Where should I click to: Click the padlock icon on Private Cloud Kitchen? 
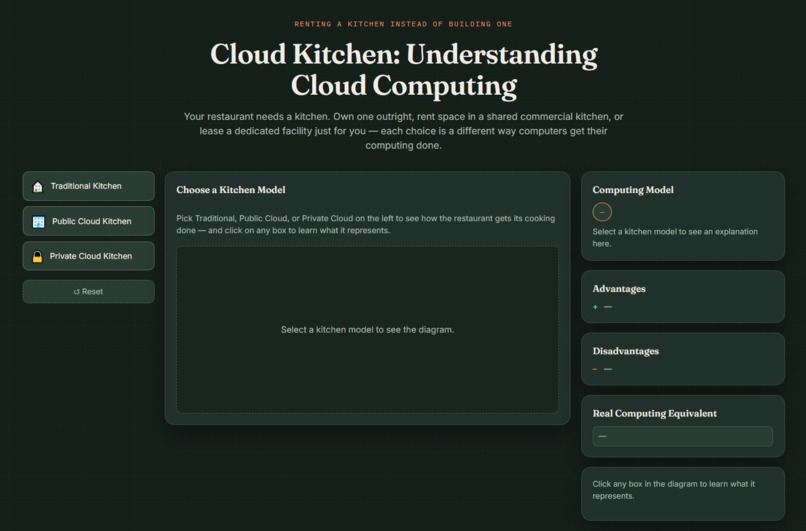pyautogui.click(x=38, y=257)
